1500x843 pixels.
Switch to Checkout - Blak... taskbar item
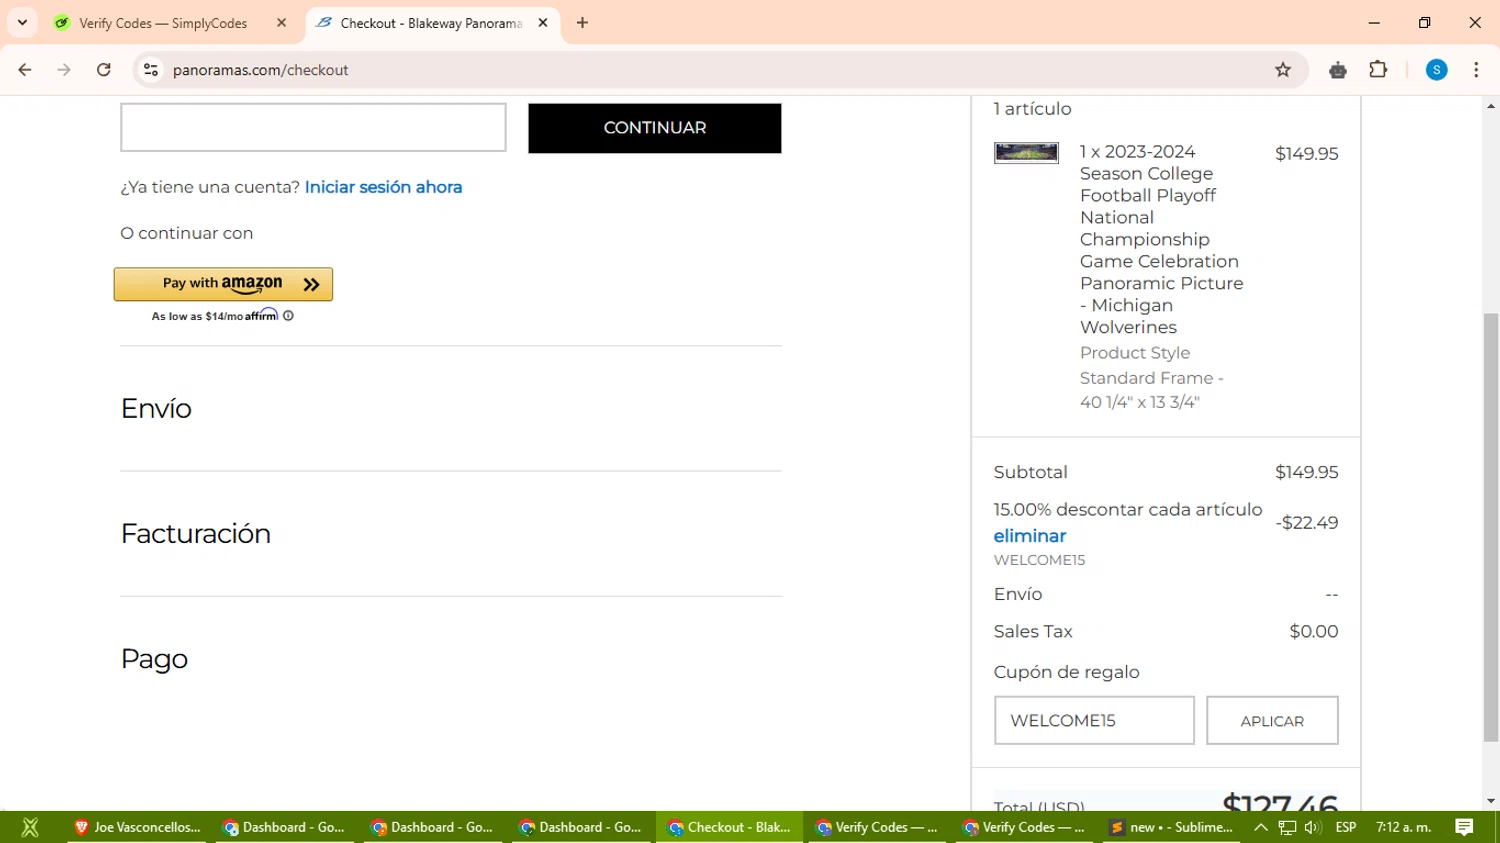tap(729, 827)
